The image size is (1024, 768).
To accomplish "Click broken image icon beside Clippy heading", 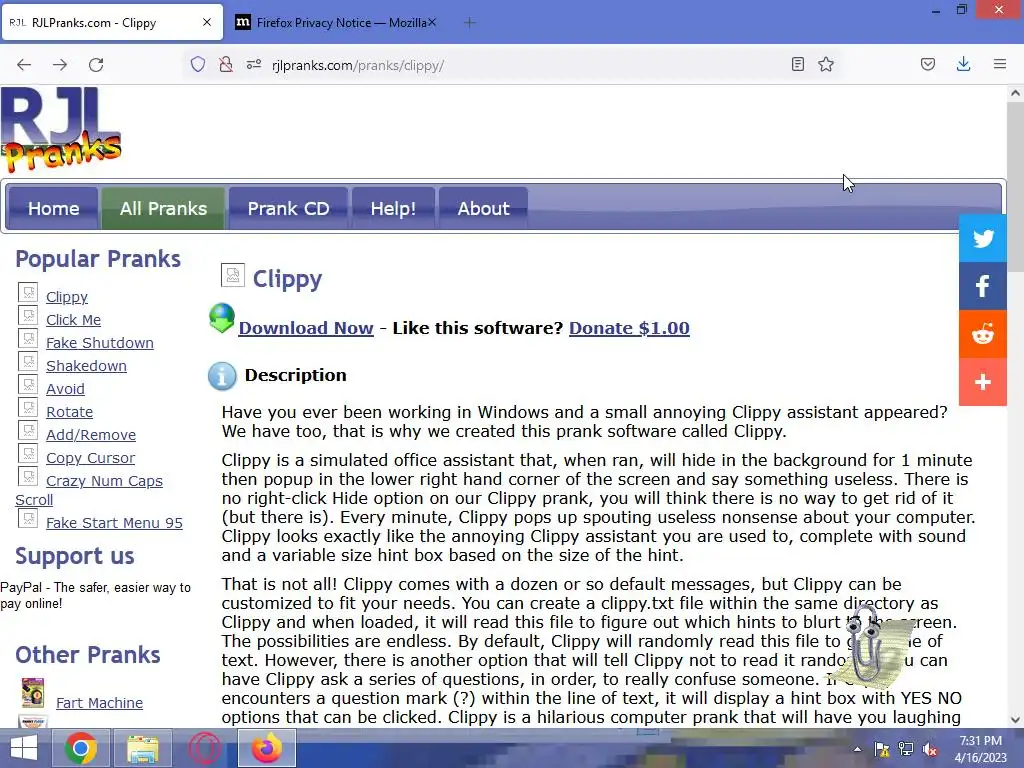I will coord(232,276).
